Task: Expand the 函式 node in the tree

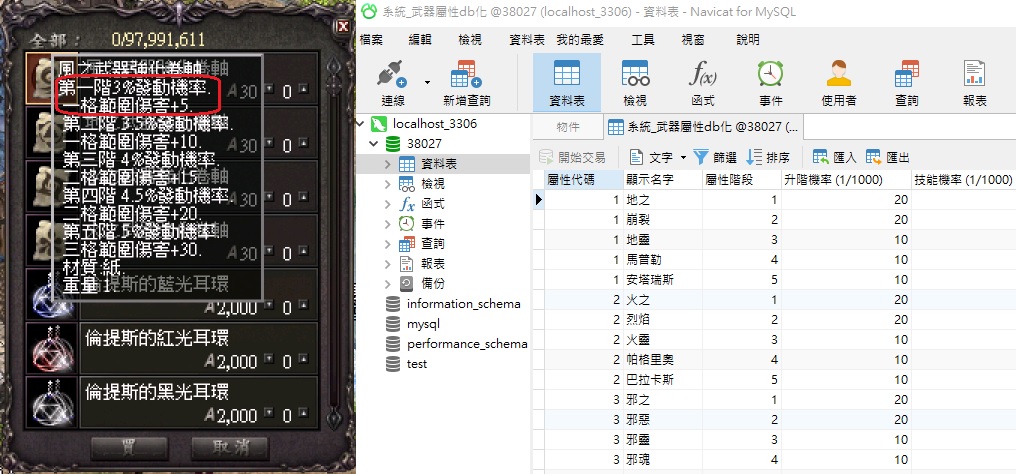Action: (x=387, y=204)
